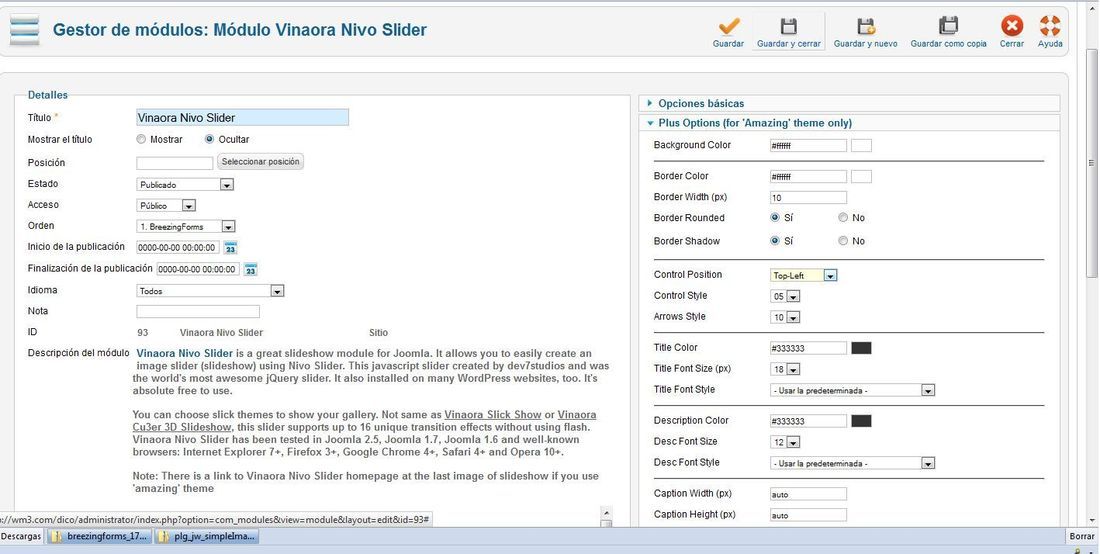Click the Description Color hex field

pyautogui.click(x=808, y=421)
